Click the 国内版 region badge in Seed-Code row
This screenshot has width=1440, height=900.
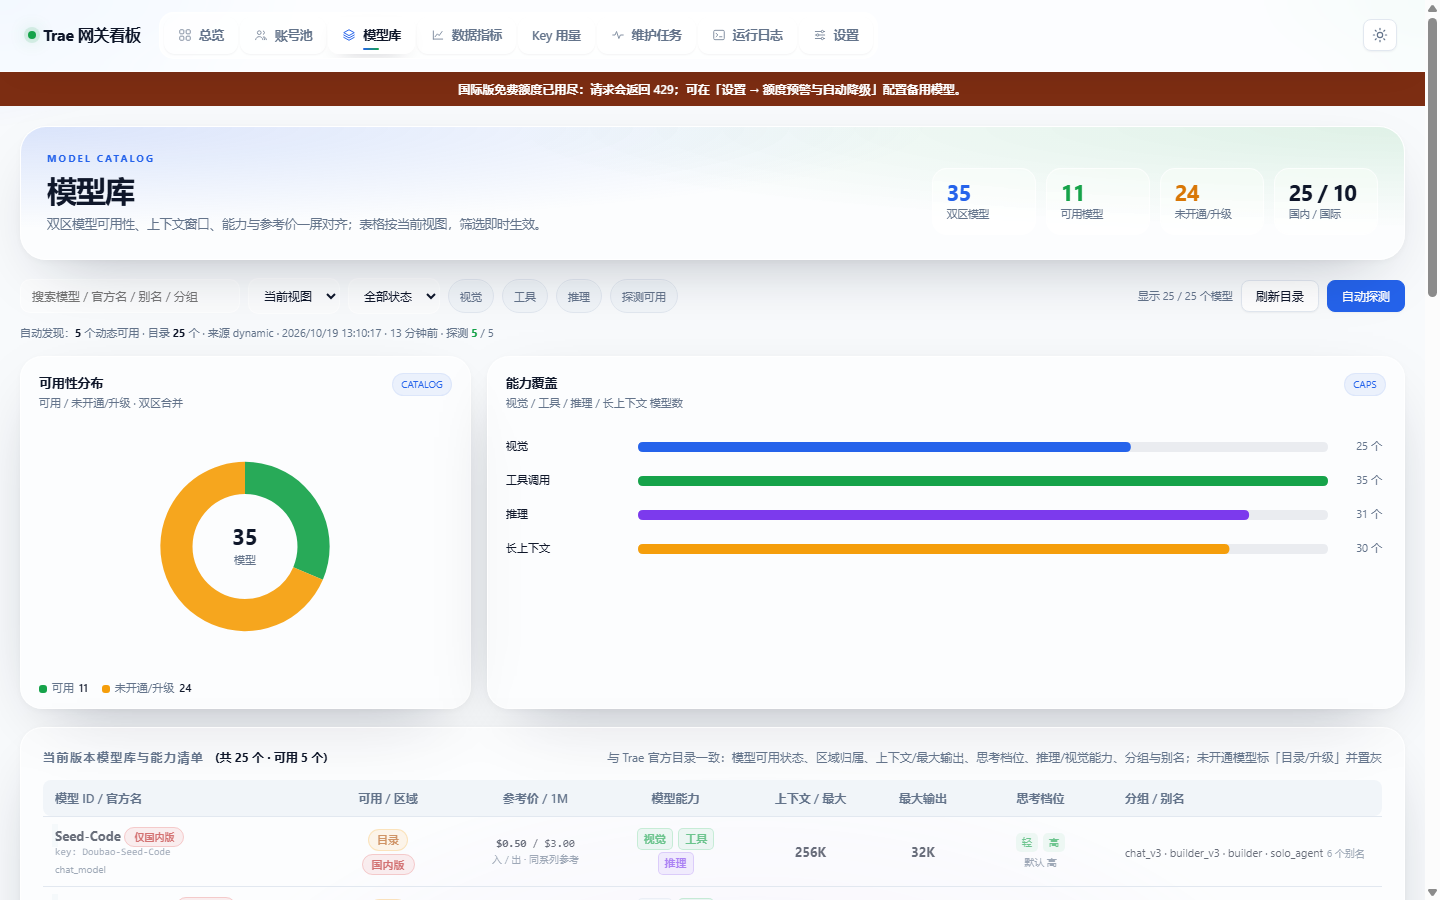(388, 865)
